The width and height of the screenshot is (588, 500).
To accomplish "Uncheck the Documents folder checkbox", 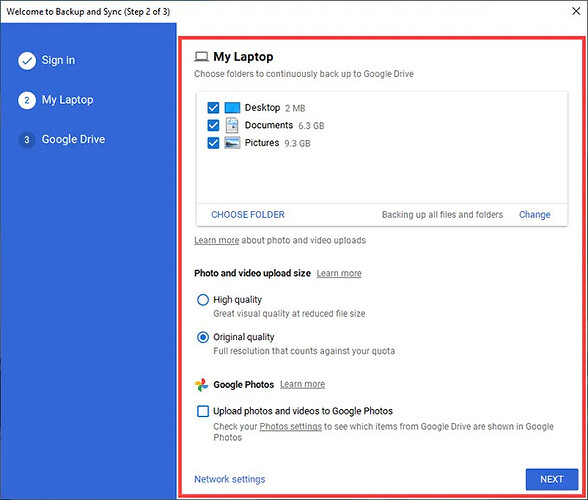I will tap(213, 125).
